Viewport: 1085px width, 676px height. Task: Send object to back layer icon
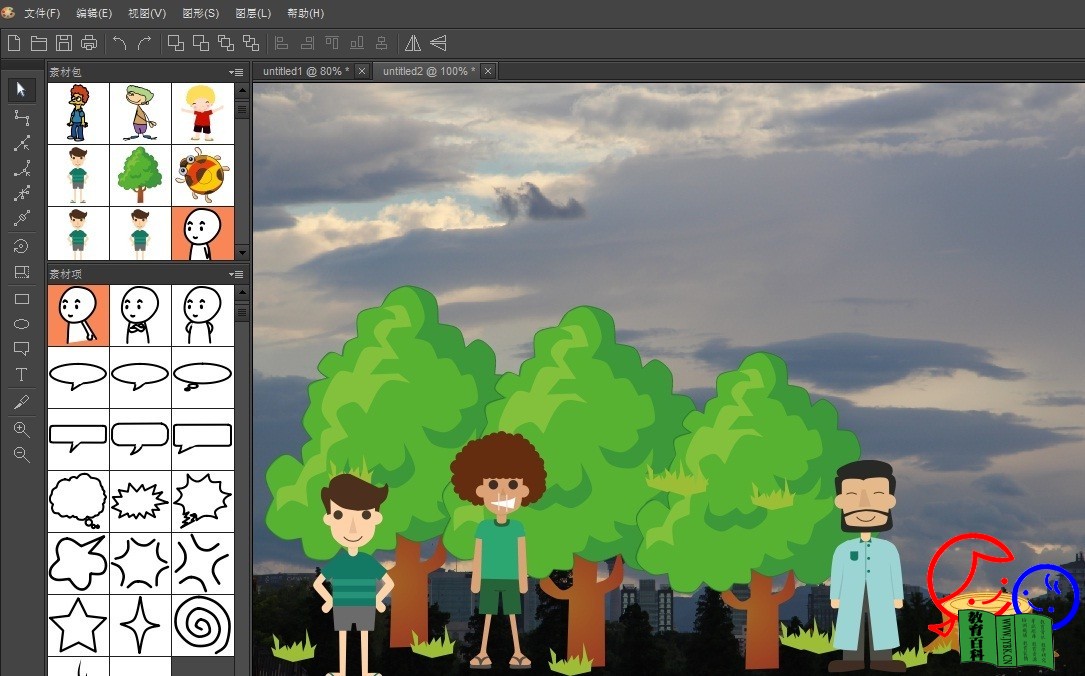tap(201, 44)
